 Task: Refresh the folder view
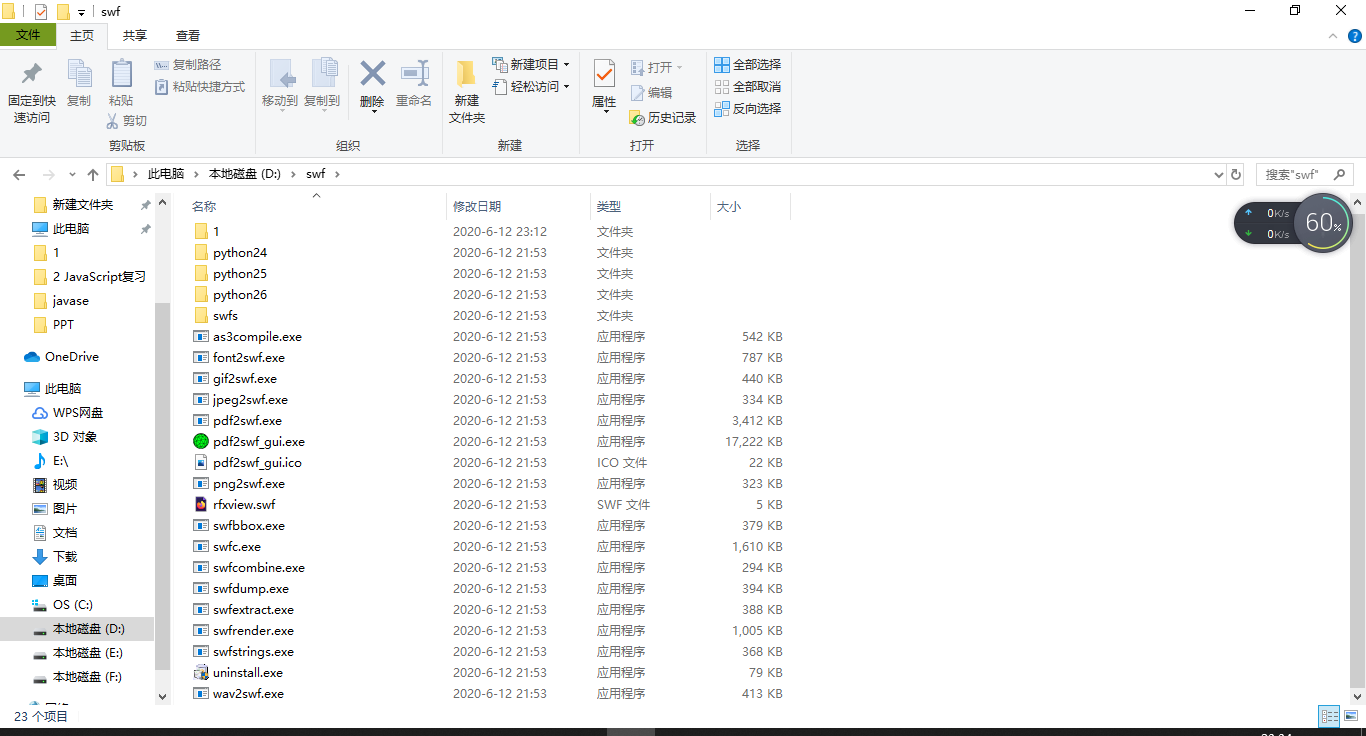[1236, 174]
